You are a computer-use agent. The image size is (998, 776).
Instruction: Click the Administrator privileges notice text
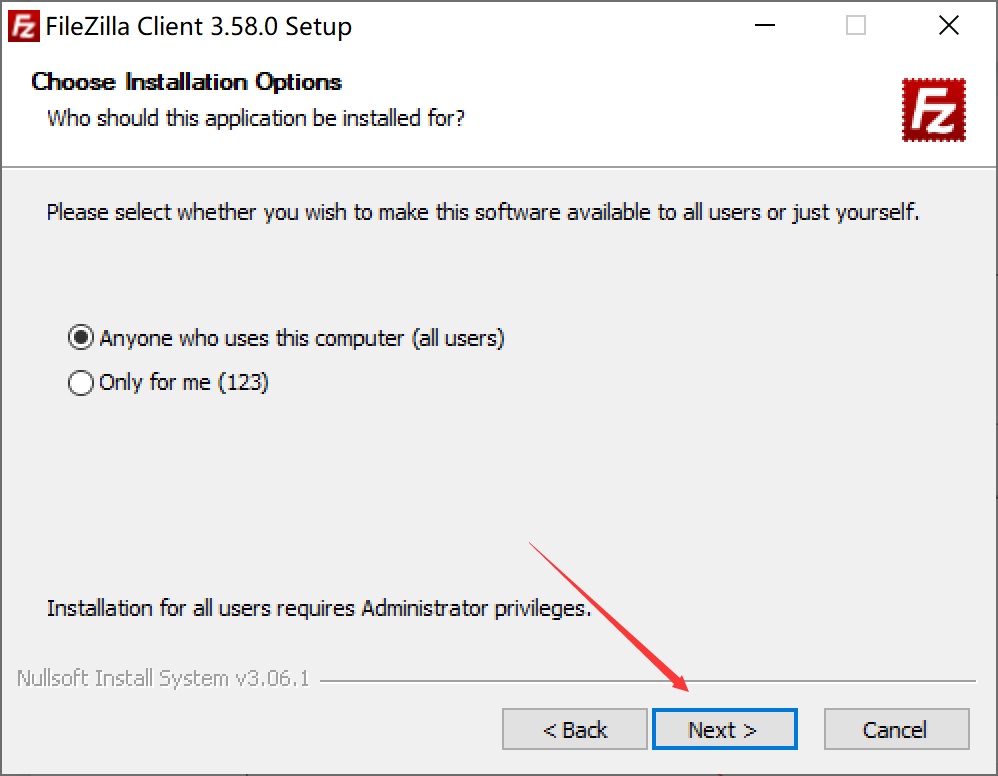319,609
